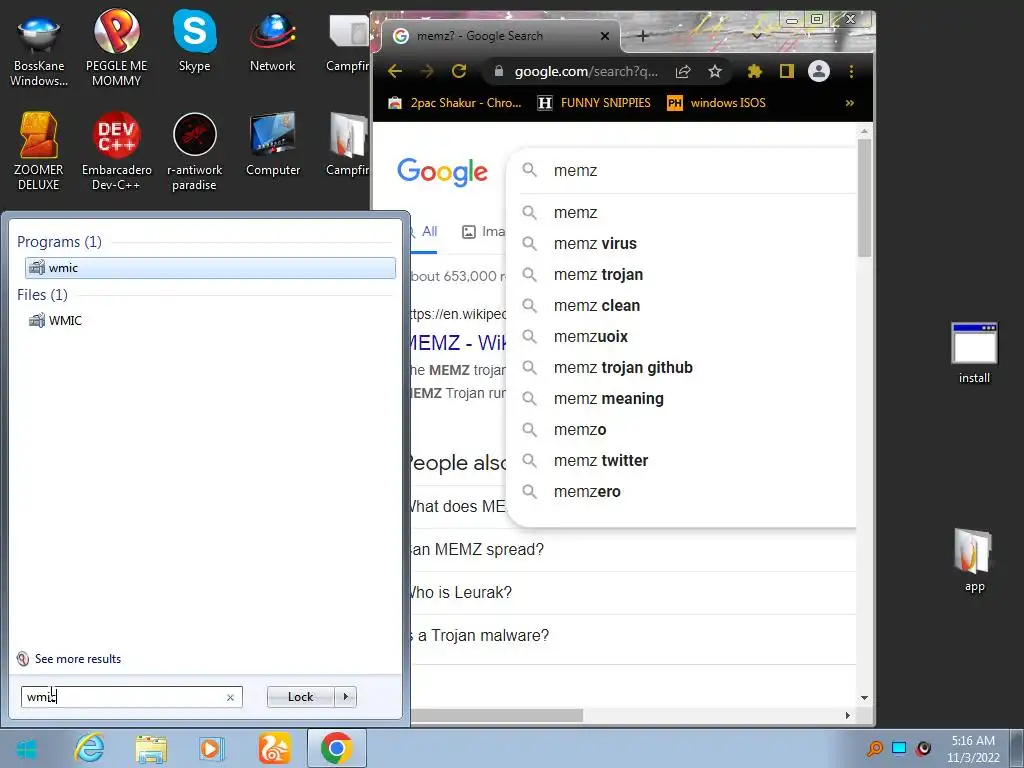Open media player taskbar icon

pyautogui.click(x=212, y=748)
